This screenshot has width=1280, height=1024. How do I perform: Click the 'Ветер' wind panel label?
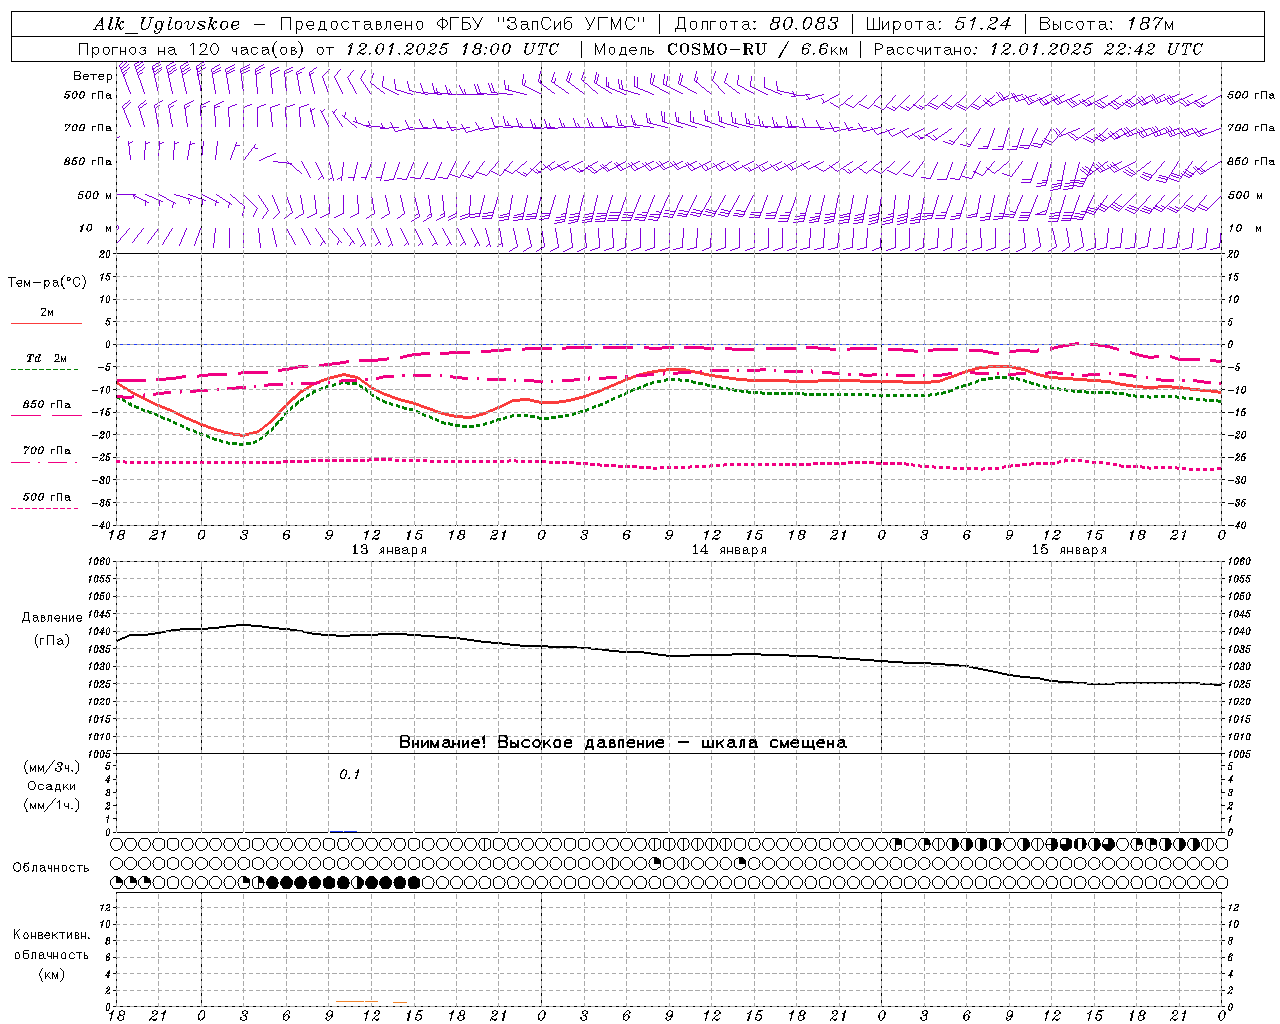point(92,76)
